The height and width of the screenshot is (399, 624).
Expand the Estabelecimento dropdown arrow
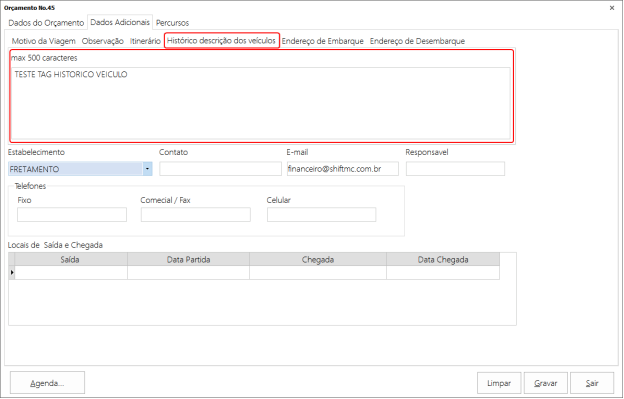(147, 169)
